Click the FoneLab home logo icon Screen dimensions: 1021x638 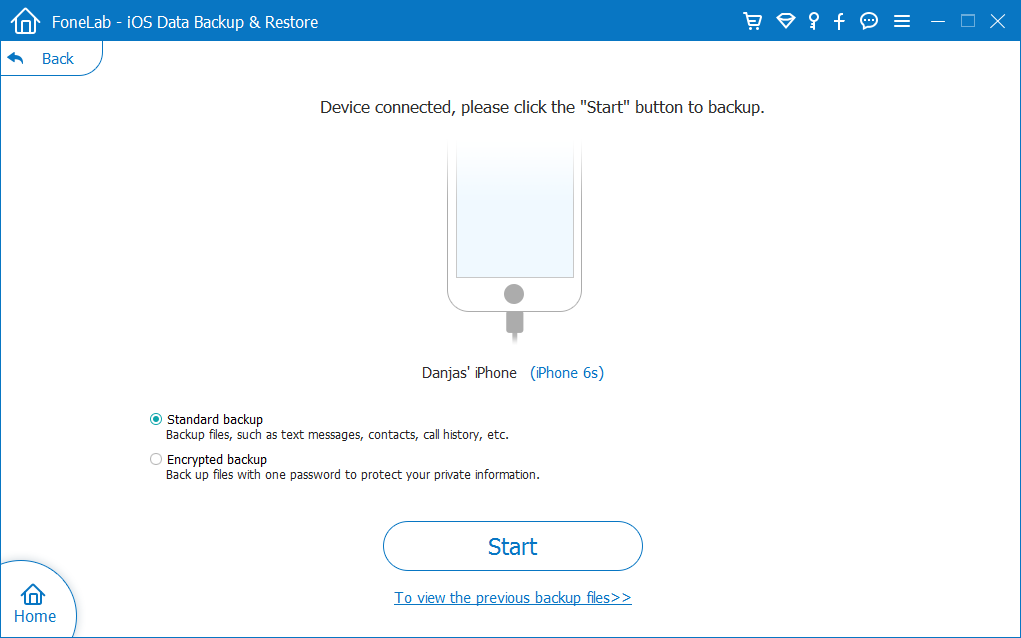25,21
